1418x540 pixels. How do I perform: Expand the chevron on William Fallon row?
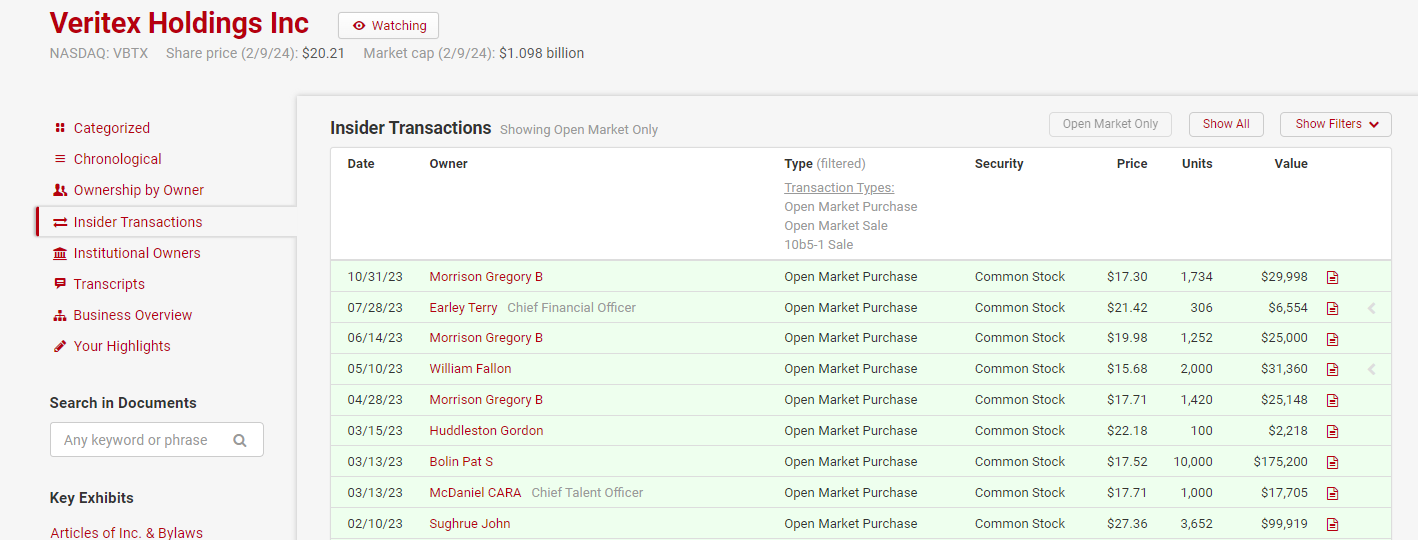[1372, 369]
